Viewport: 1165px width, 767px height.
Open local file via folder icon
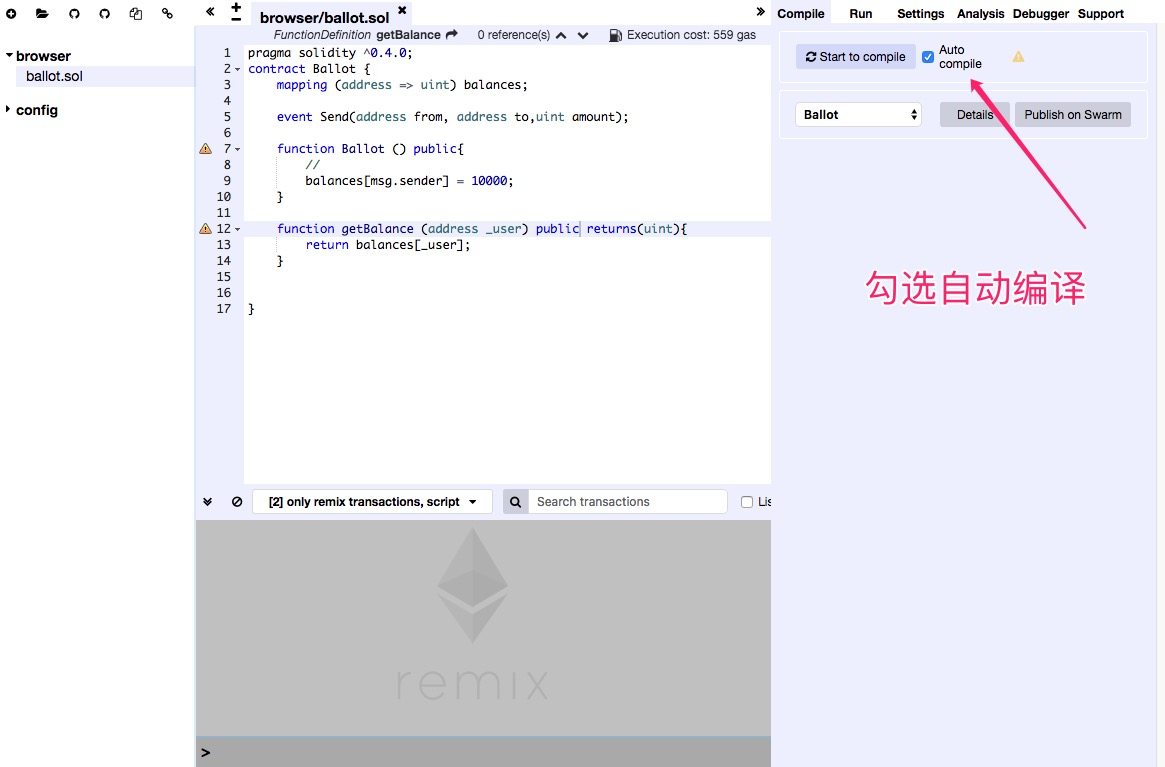tap(42, 13)
